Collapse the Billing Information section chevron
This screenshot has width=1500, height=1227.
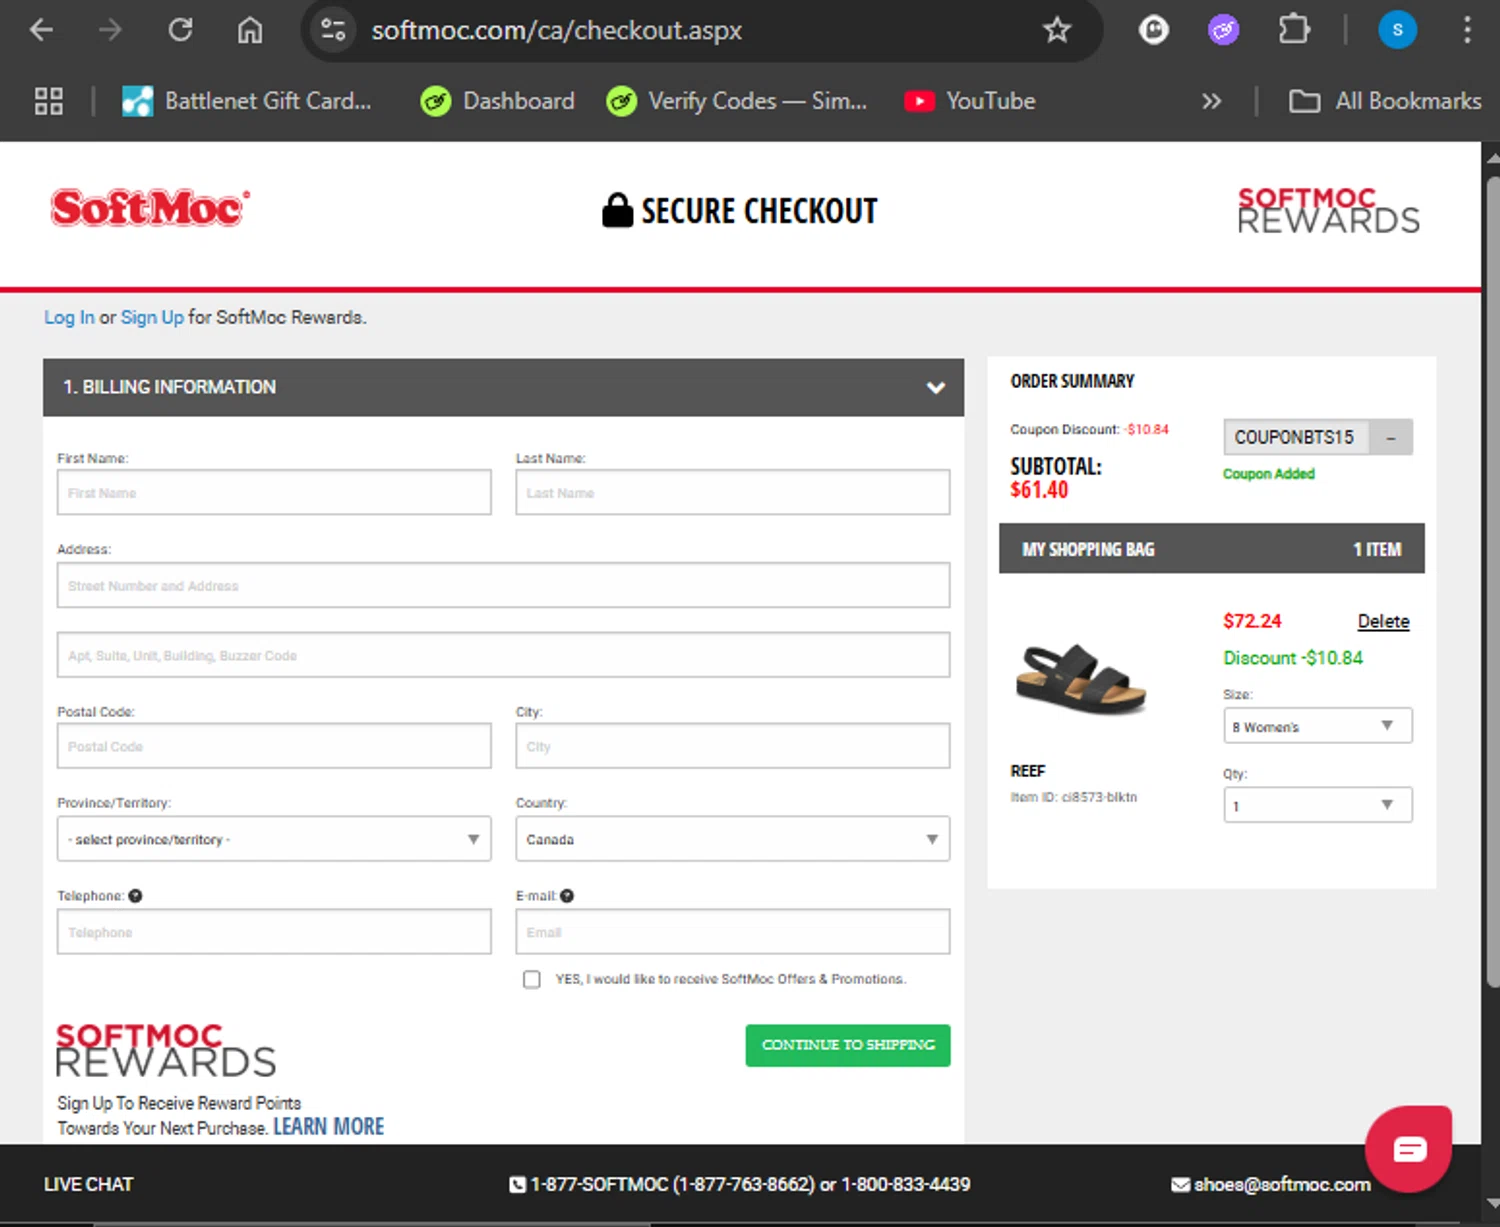936,387
